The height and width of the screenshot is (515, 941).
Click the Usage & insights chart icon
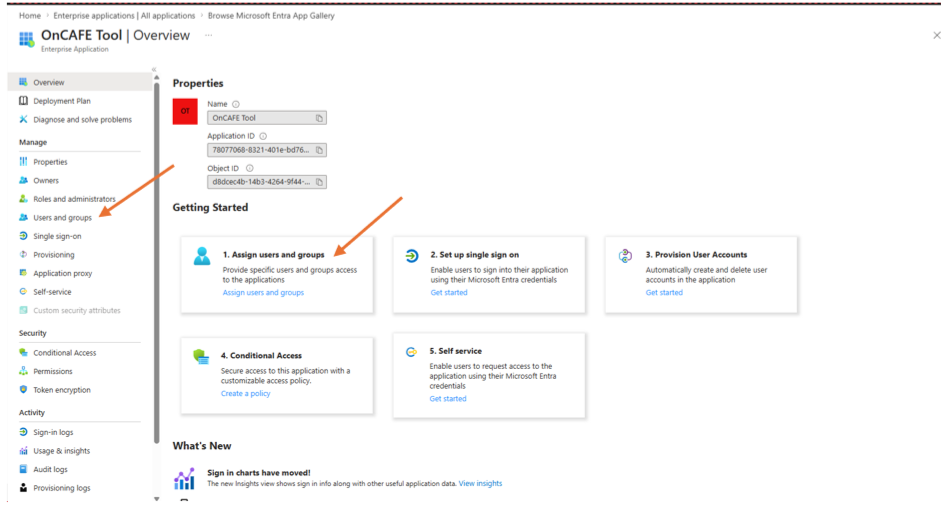(x=23, y=451)
